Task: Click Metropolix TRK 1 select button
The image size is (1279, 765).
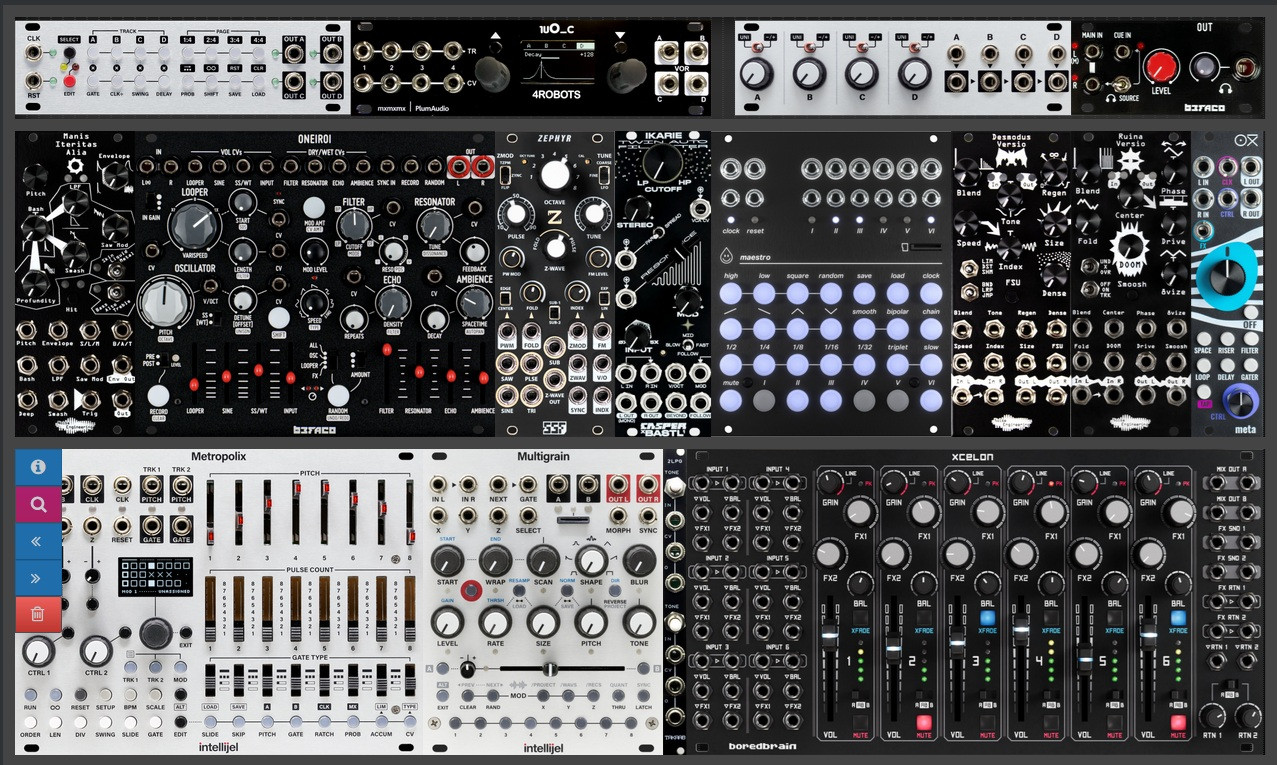Action: click(x=130, y=667)
